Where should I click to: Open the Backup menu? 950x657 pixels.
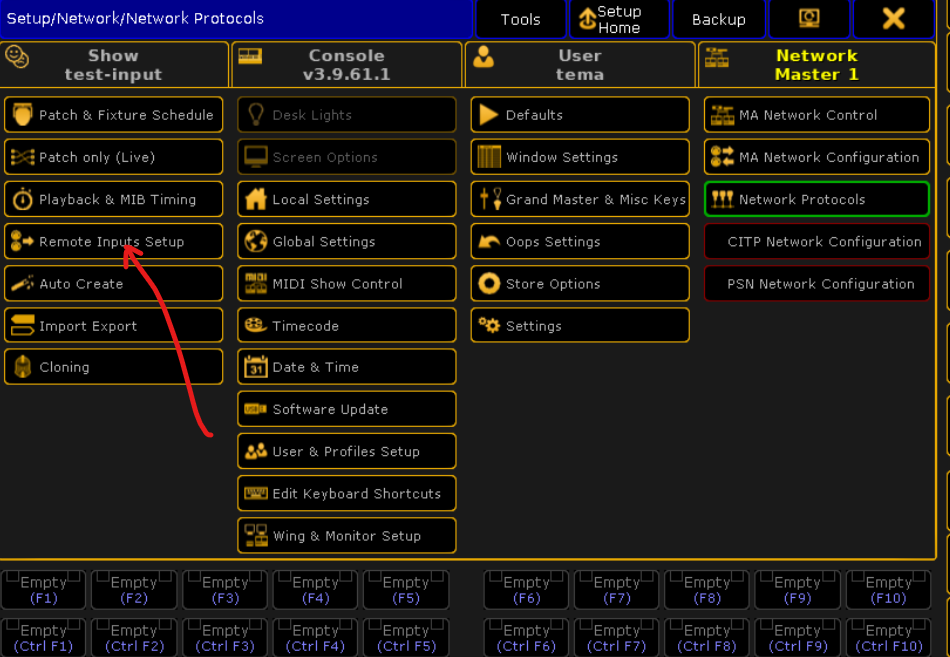[x=719, y=19]
